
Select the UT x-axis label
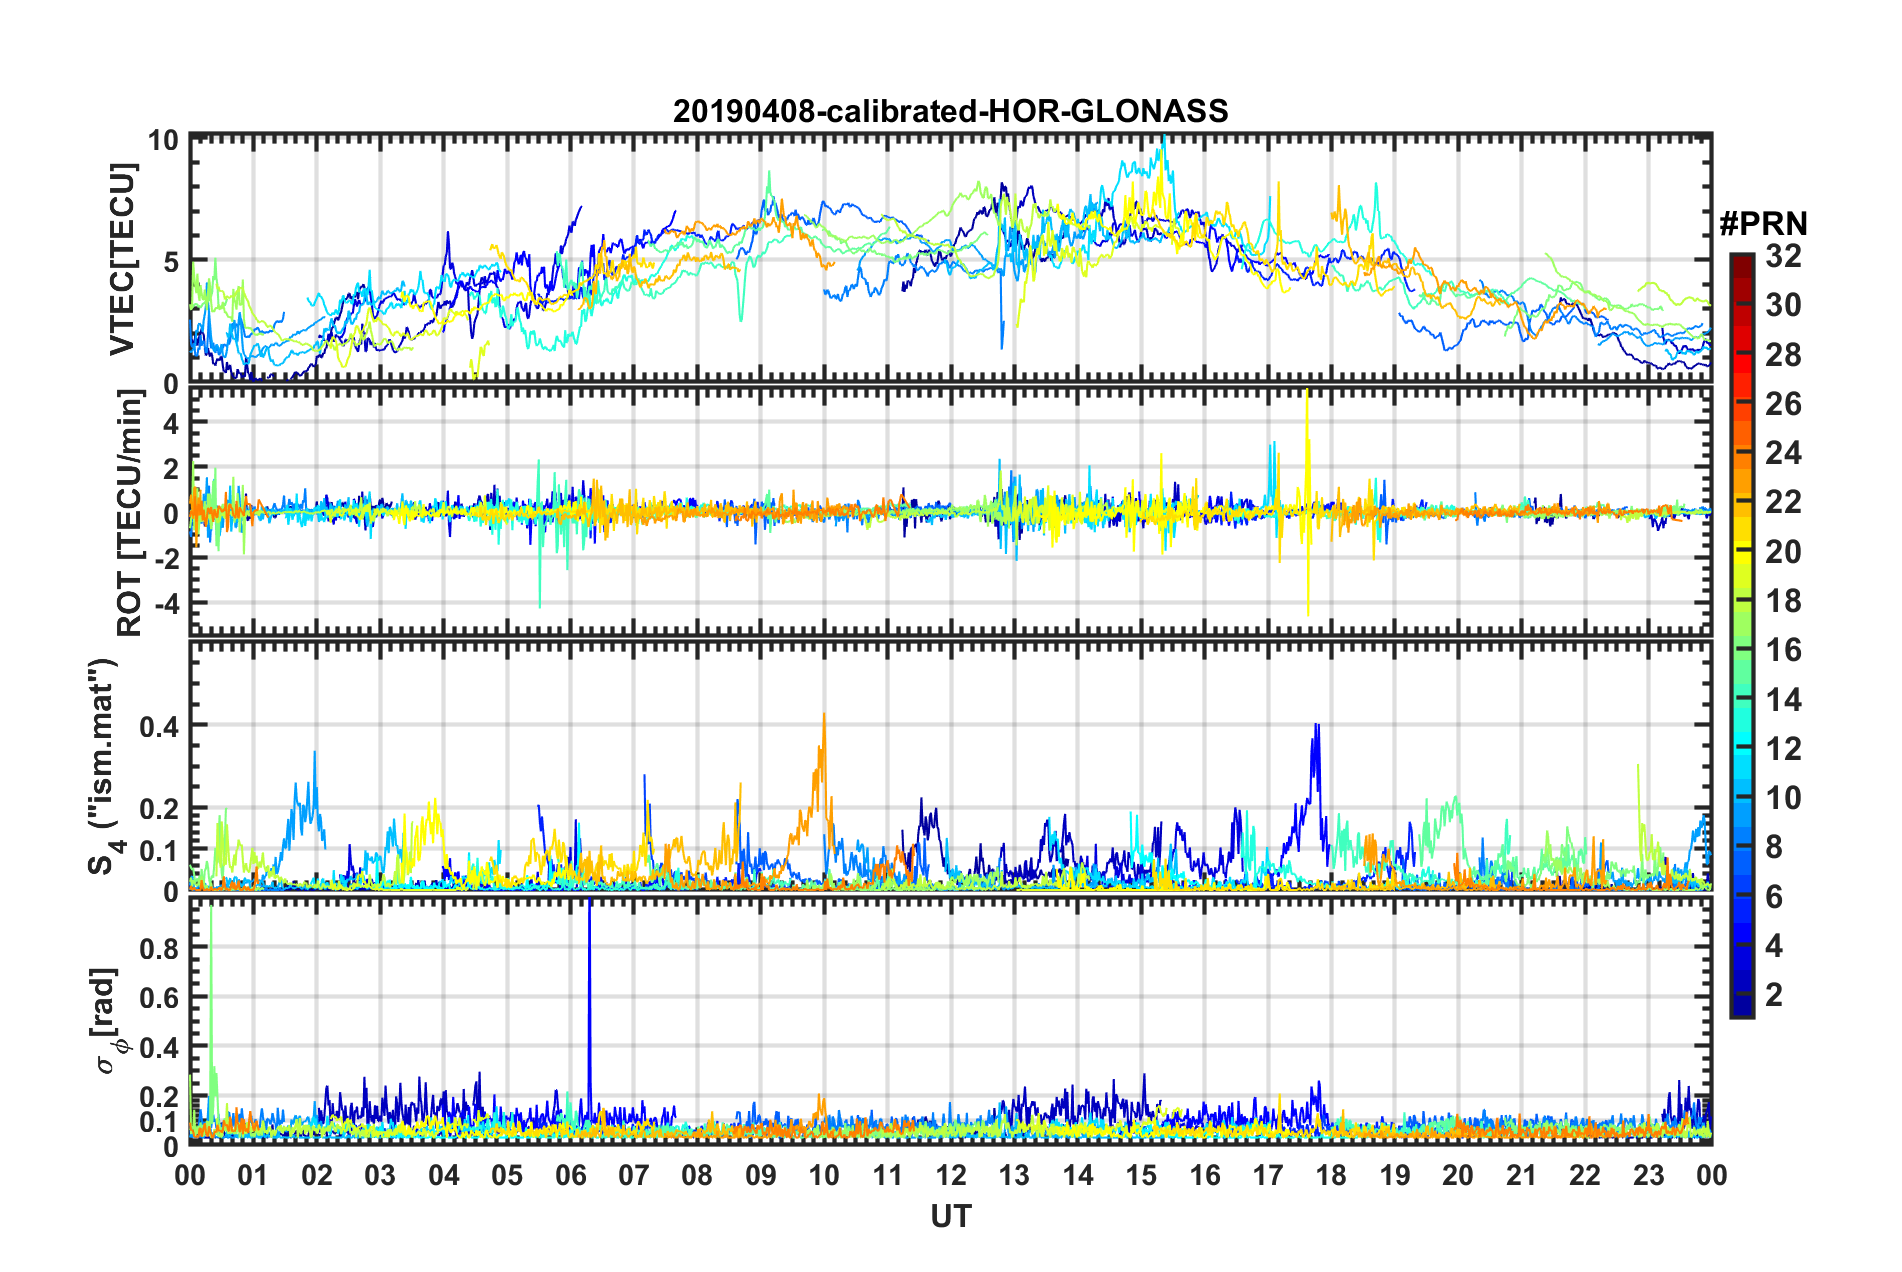coord(951,1216)
